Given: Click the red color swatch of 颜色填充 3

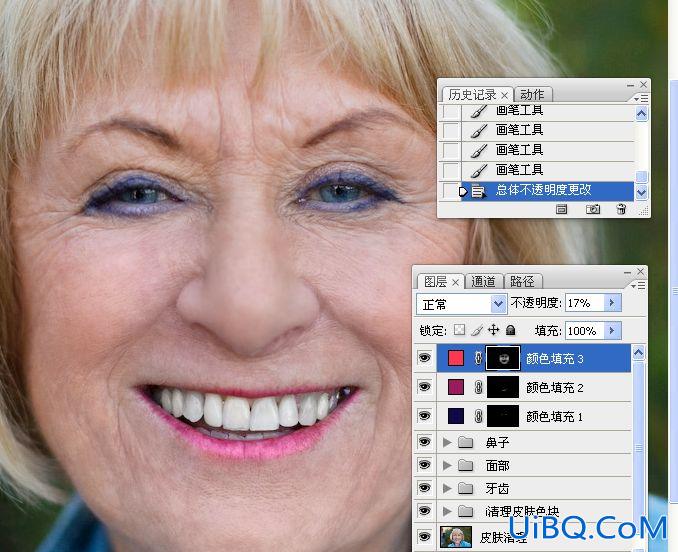Looking at the screenshot, I should [x=456, y=358].
